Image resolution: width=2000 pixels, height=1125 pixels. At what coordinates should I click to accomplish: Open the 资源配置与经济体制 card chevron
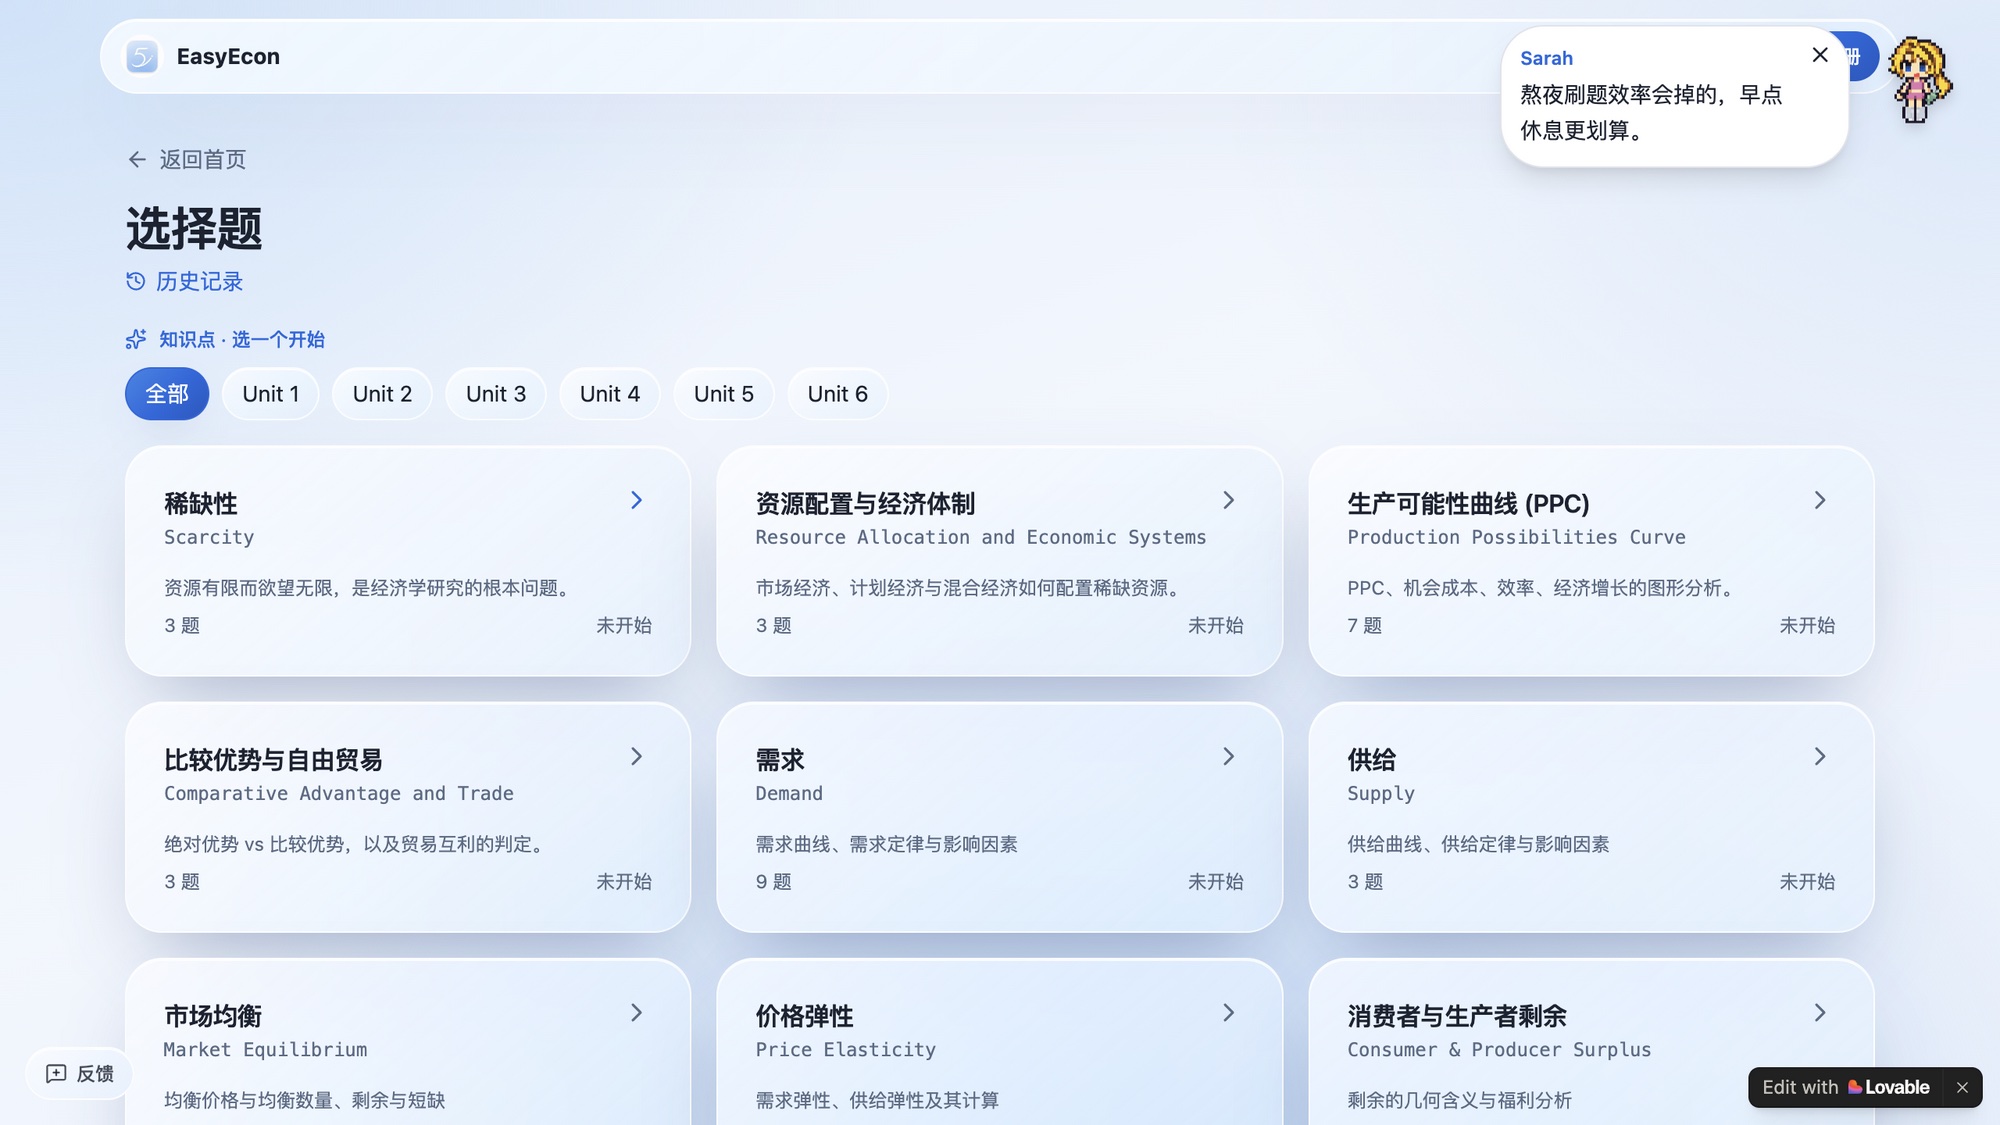point(1228,500)
